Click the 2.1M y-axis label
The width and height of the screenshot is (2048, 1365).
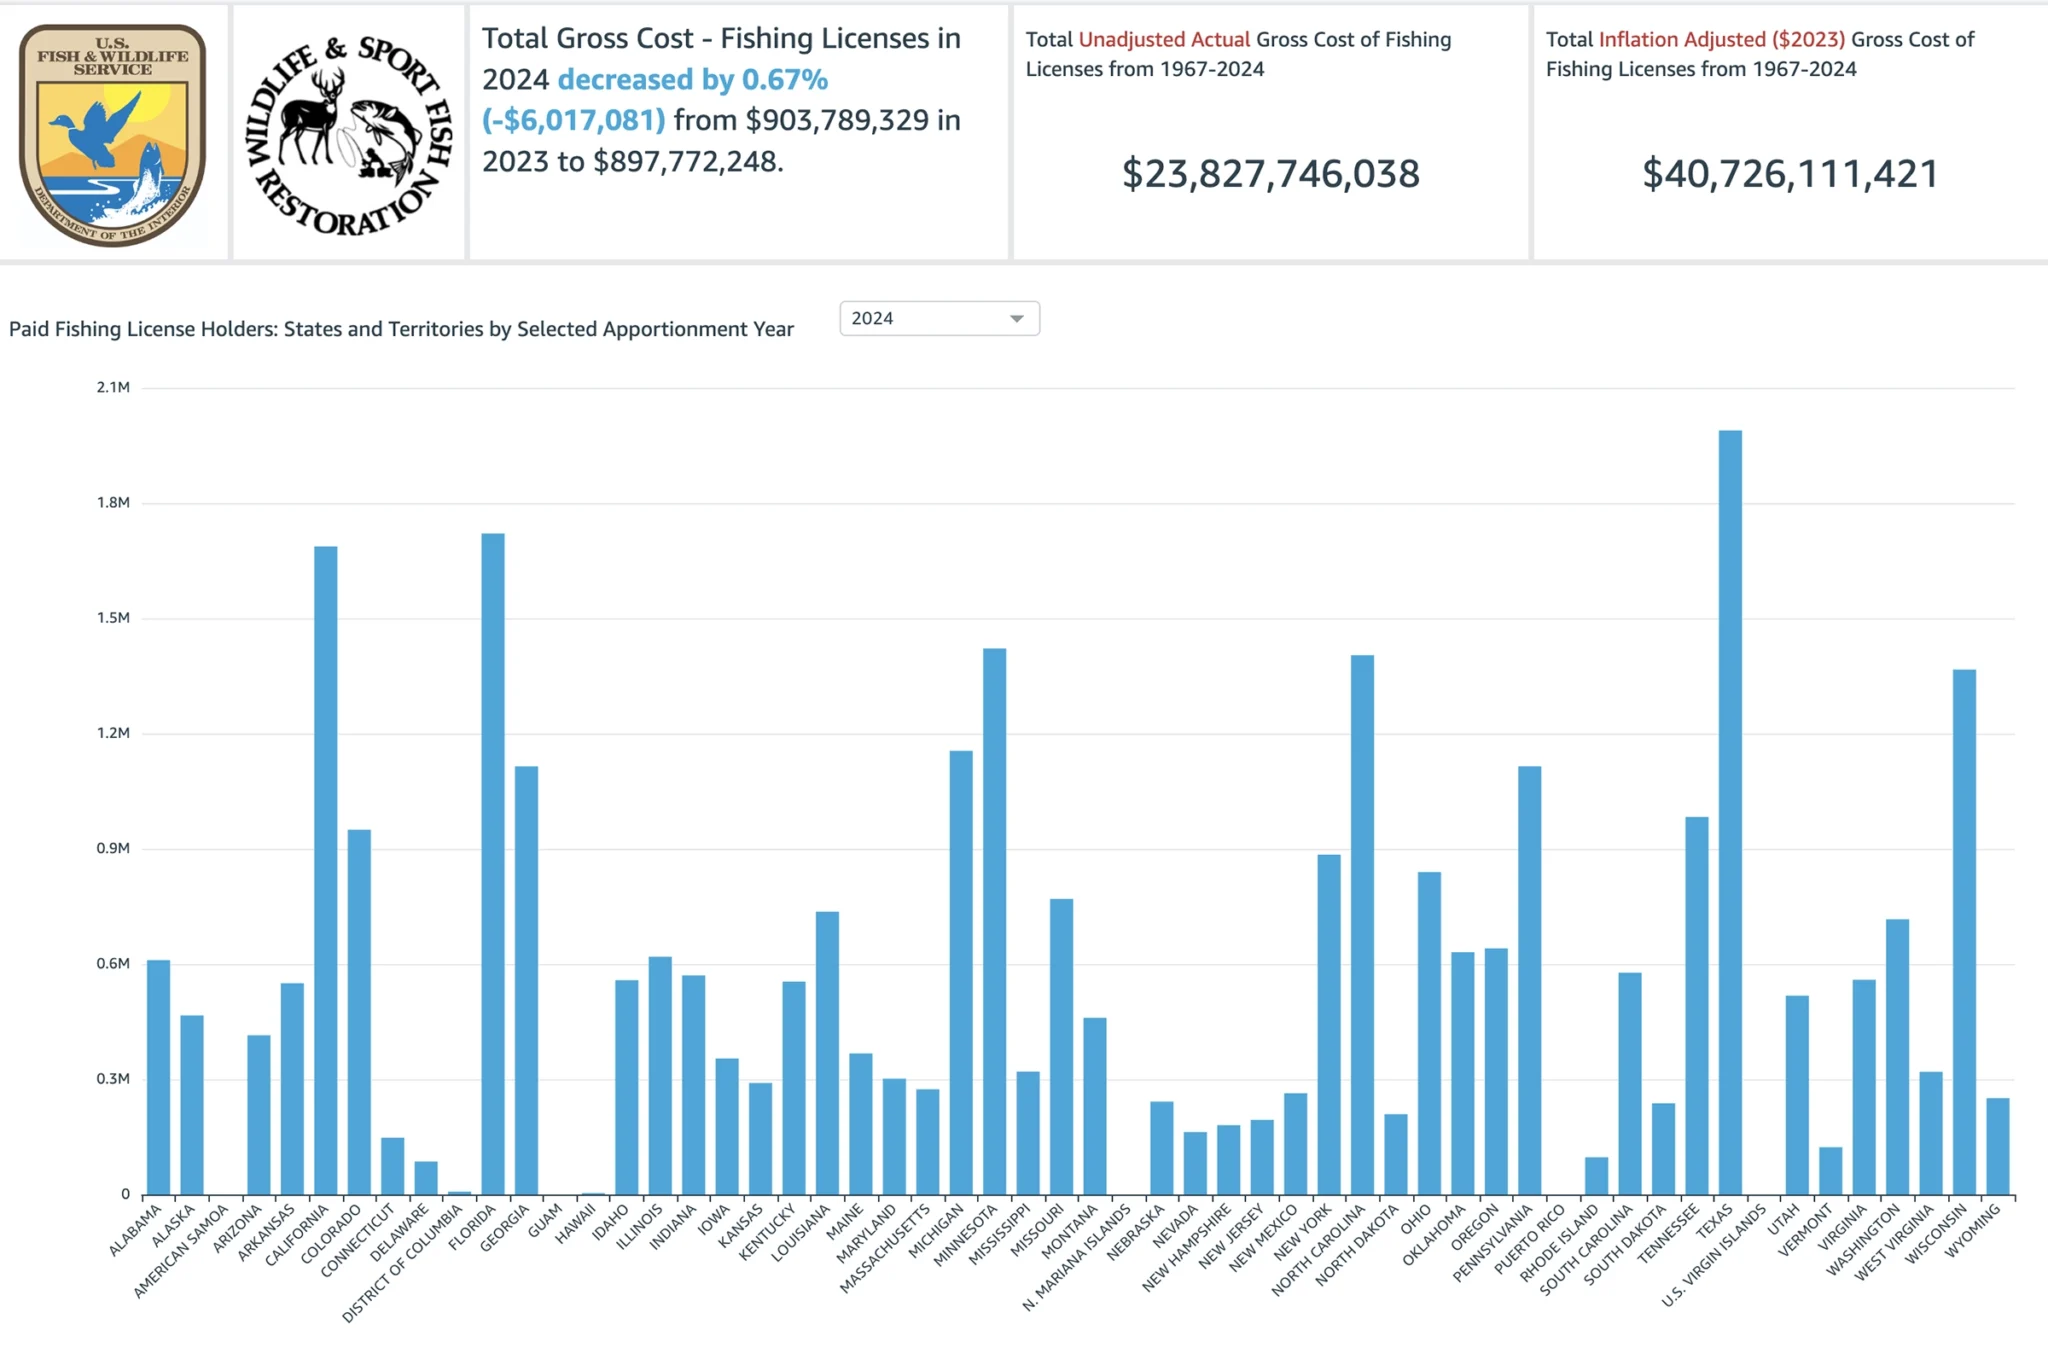[x=113, y=387]
